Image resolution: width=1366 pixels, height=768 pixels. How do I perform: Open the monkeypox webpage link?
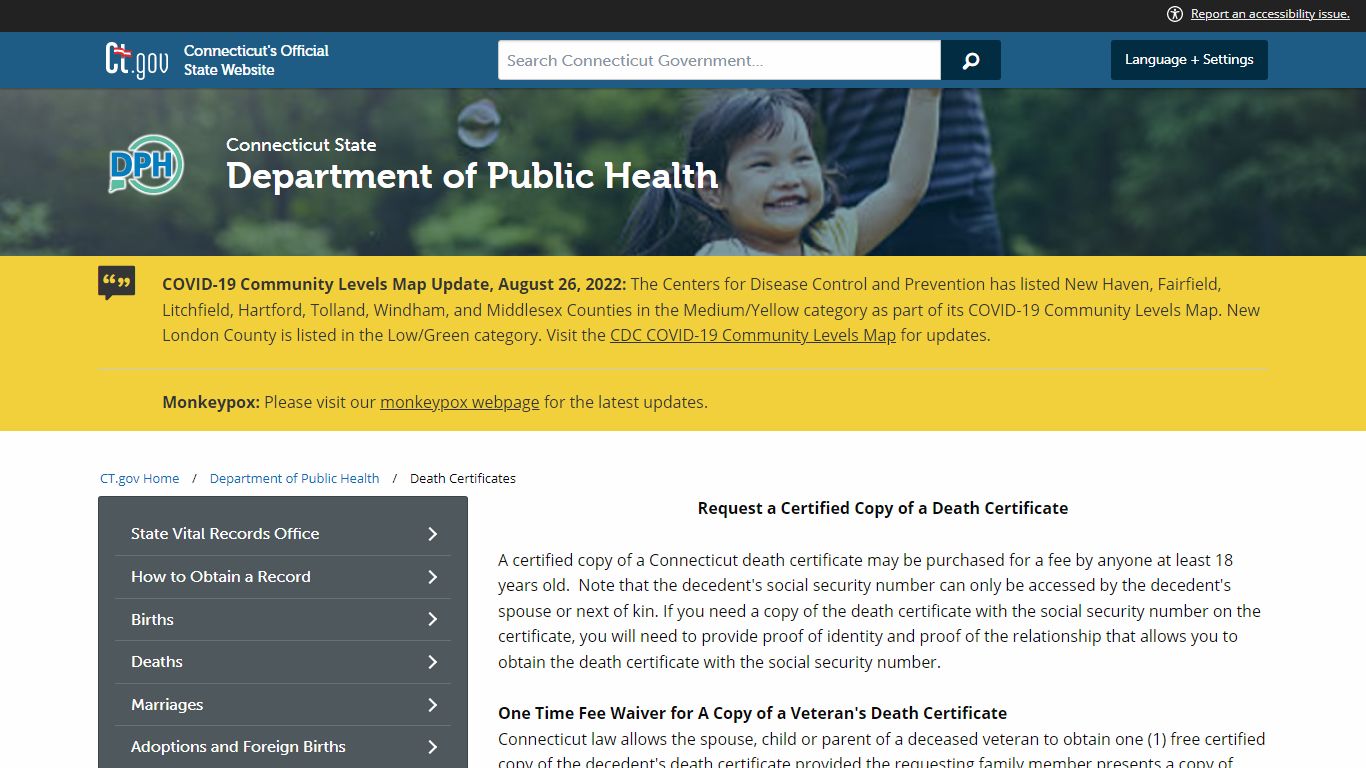[x=459, y=402]
